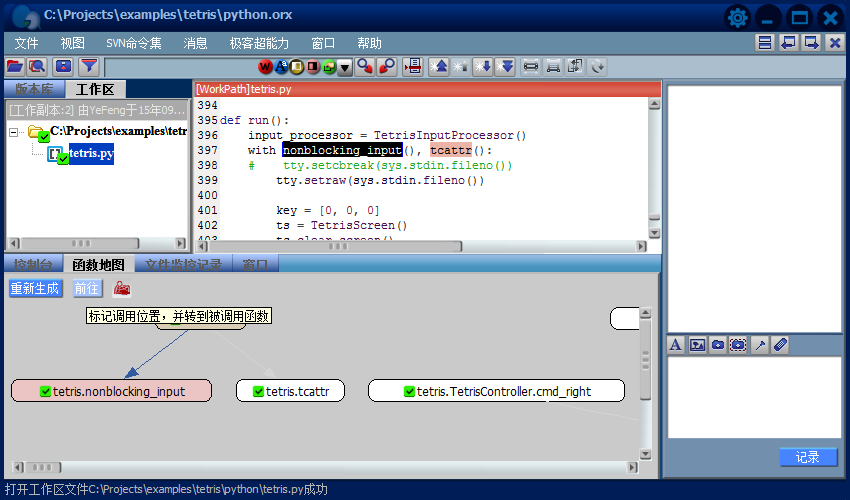Click the second stacked-rectangle view icon in toolbar
Screen dimensions: 850x500
tap(553, 67)
